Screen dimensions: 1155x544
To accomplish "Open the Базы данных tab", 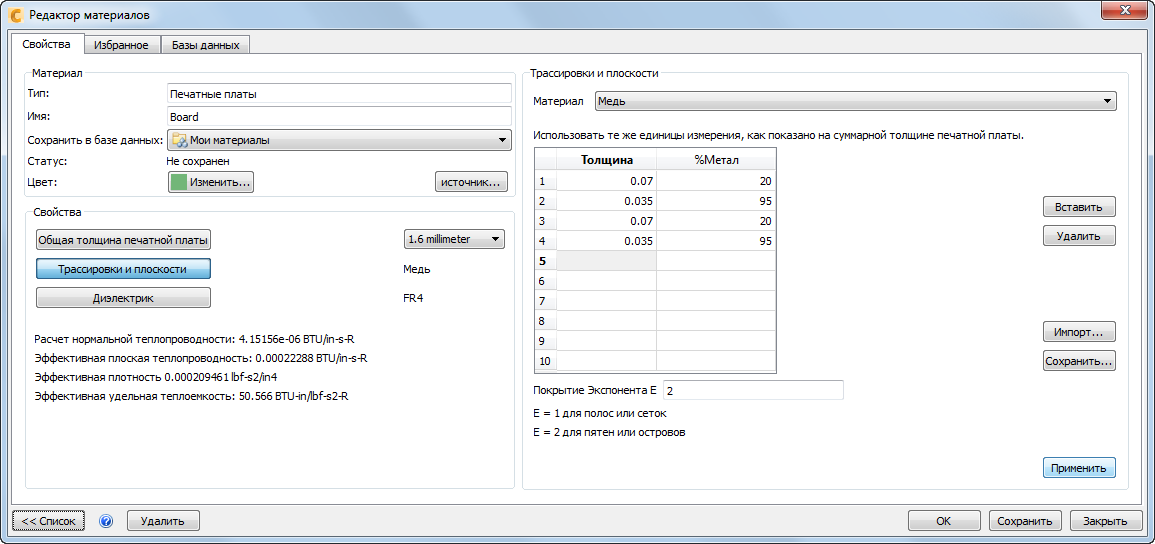I will coord(206,45).
